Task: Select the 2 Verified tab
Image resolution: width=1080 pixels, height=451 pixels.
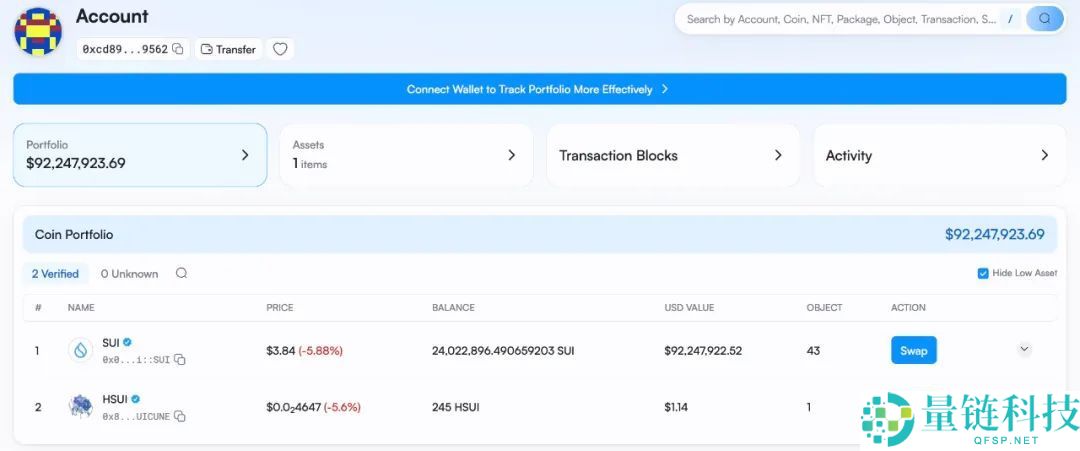Action: (55, 273)
